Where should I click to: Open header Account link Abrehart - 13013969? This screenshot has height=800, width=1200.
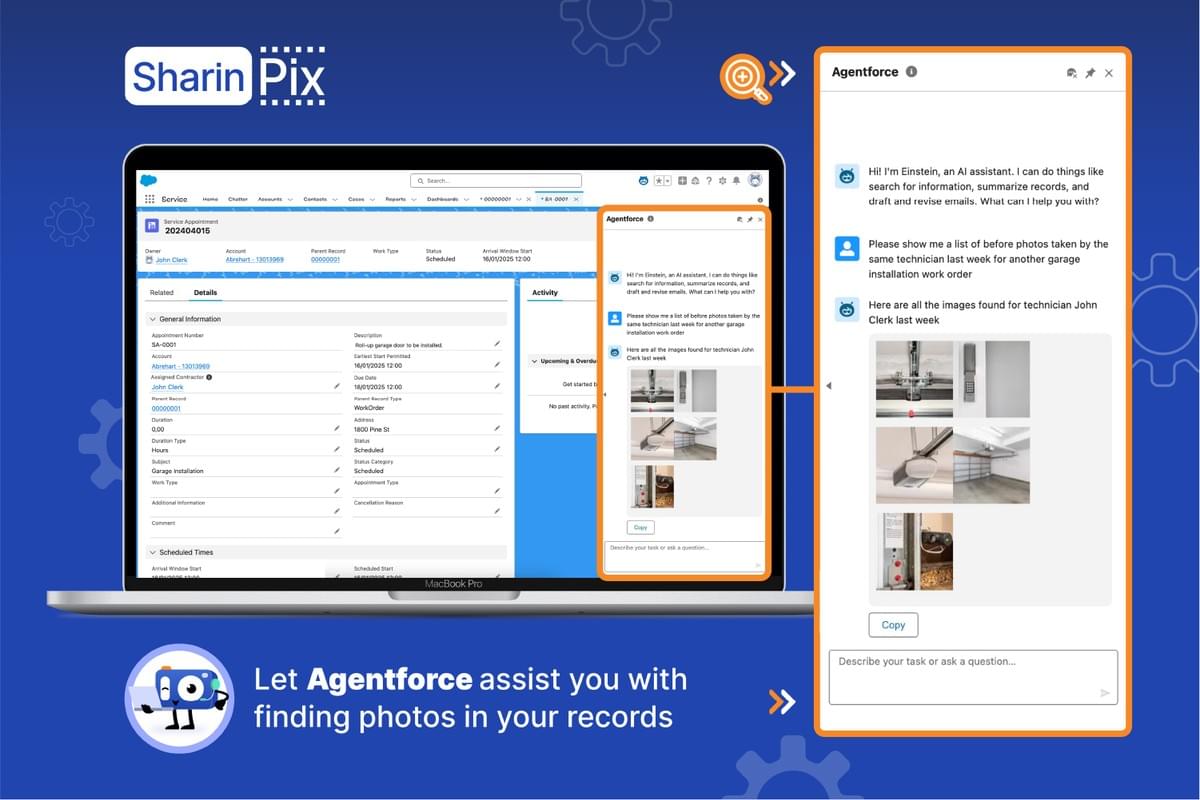(254, 259)
